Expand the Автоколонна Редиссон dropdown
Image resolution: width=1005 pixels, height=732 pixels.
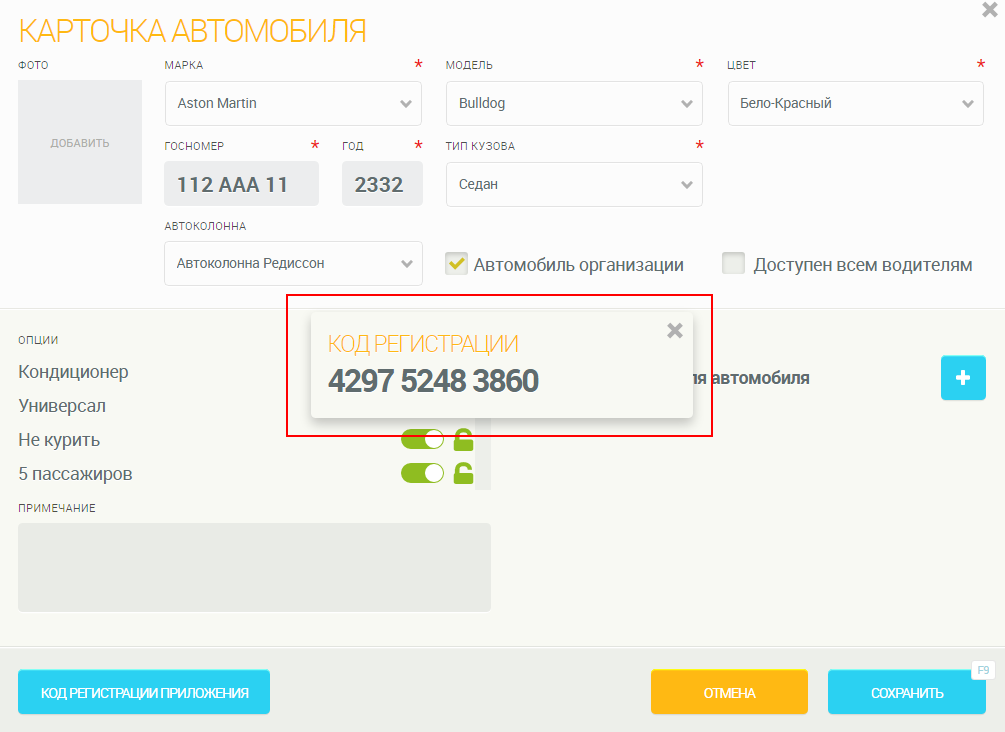pos(293,264)
